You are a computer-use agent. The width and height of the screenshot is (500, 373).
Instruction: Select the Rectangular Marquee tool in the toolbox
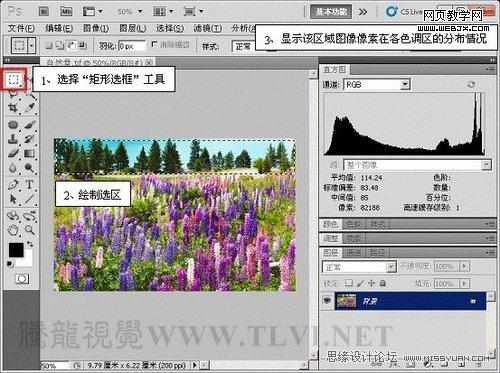13,79
